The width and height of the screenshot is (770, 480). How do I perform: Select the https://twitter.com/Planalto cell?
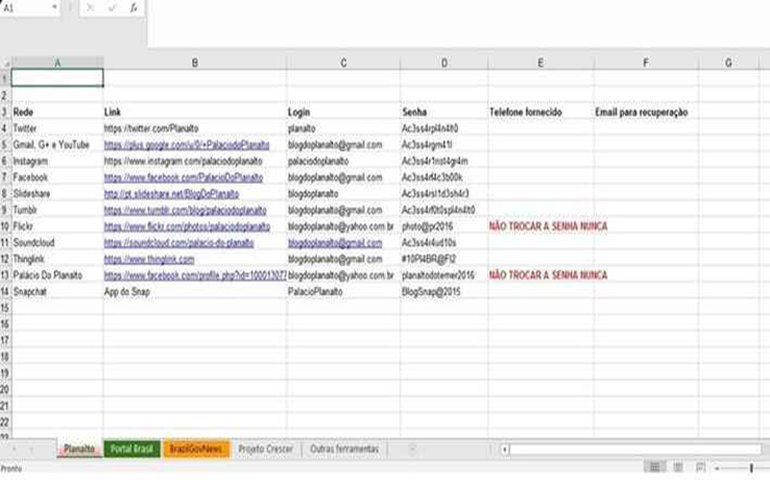coord(195,128)
